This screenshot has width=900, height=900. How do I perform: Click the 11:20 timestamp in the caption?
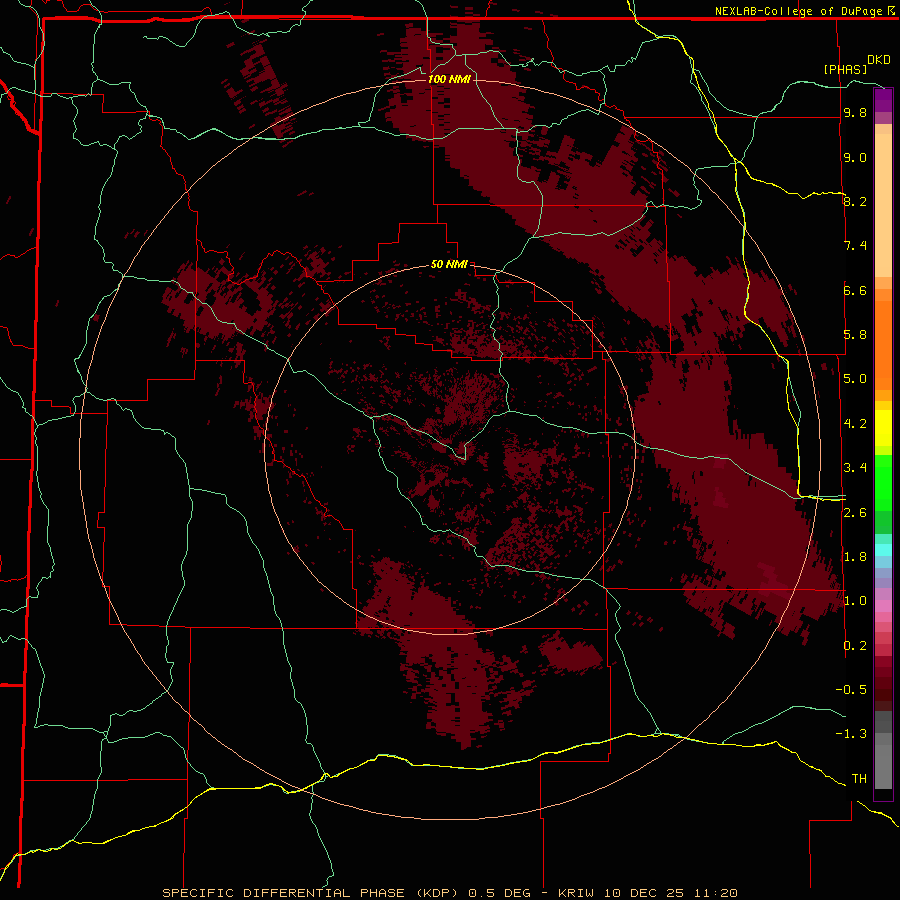[x=714, y=893]
